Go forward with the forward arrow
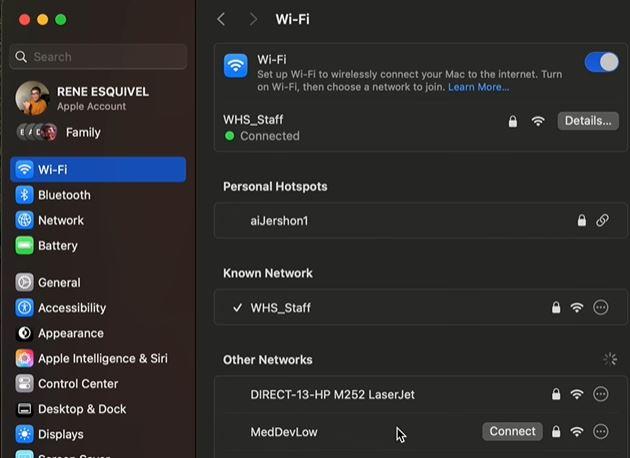 pyautogui.click(x=253, y=19)
